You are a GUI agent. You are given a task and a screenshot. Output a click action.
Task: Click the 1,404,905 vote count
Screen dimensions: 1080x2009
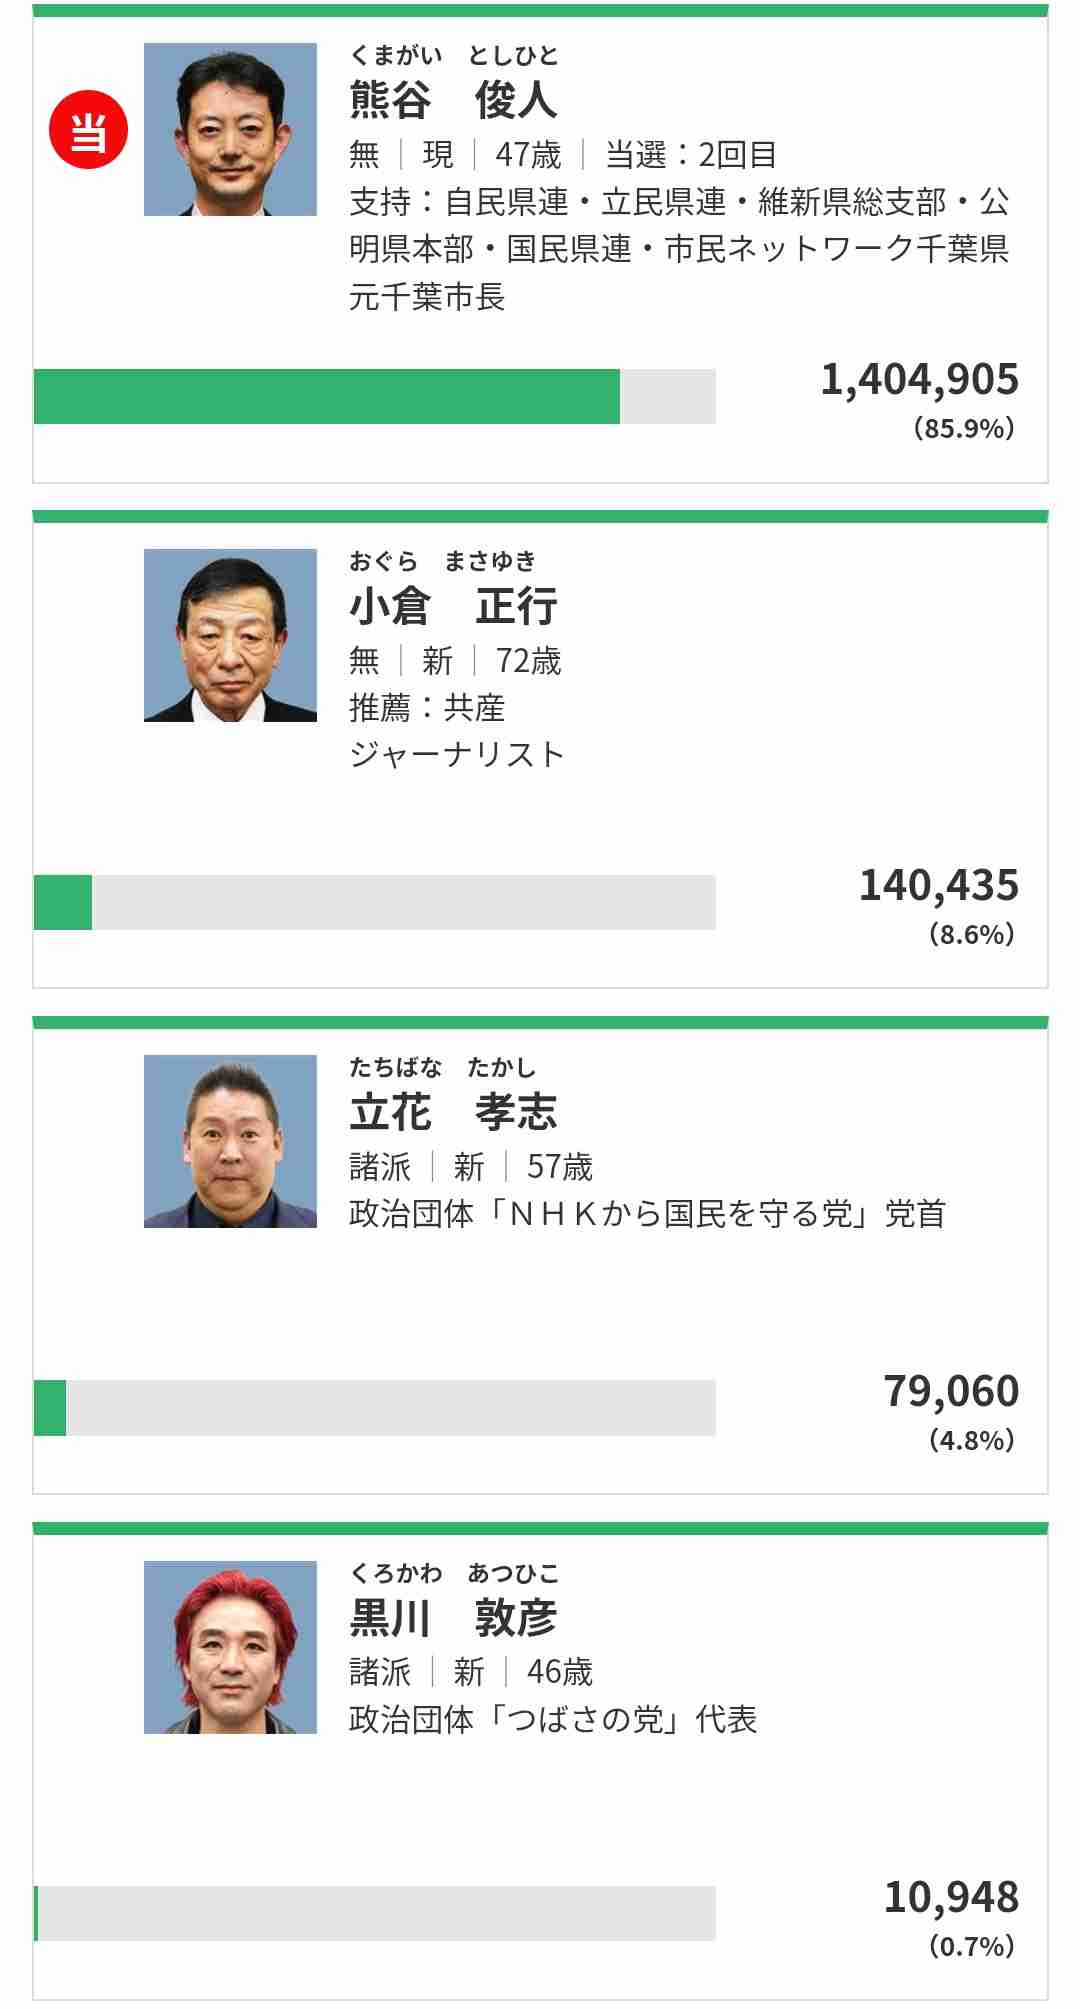(920, 380)
